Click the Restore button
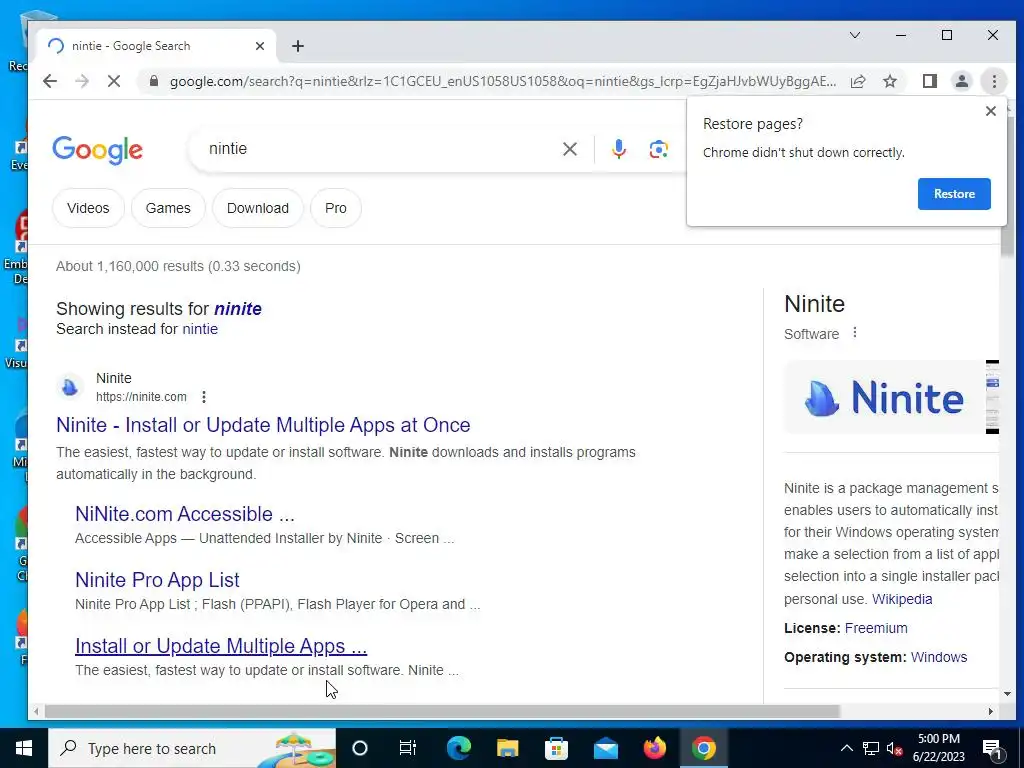This screenshot has width=1024, height=768. pos(954,194)
